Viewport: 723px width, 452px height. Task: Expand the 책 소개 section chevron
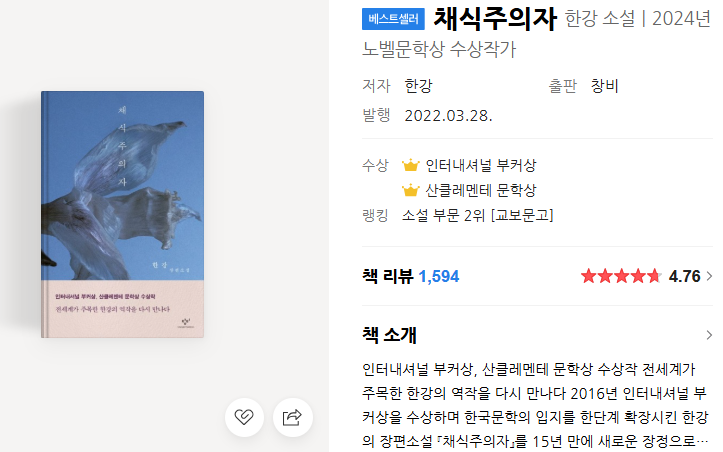[709, 335]
